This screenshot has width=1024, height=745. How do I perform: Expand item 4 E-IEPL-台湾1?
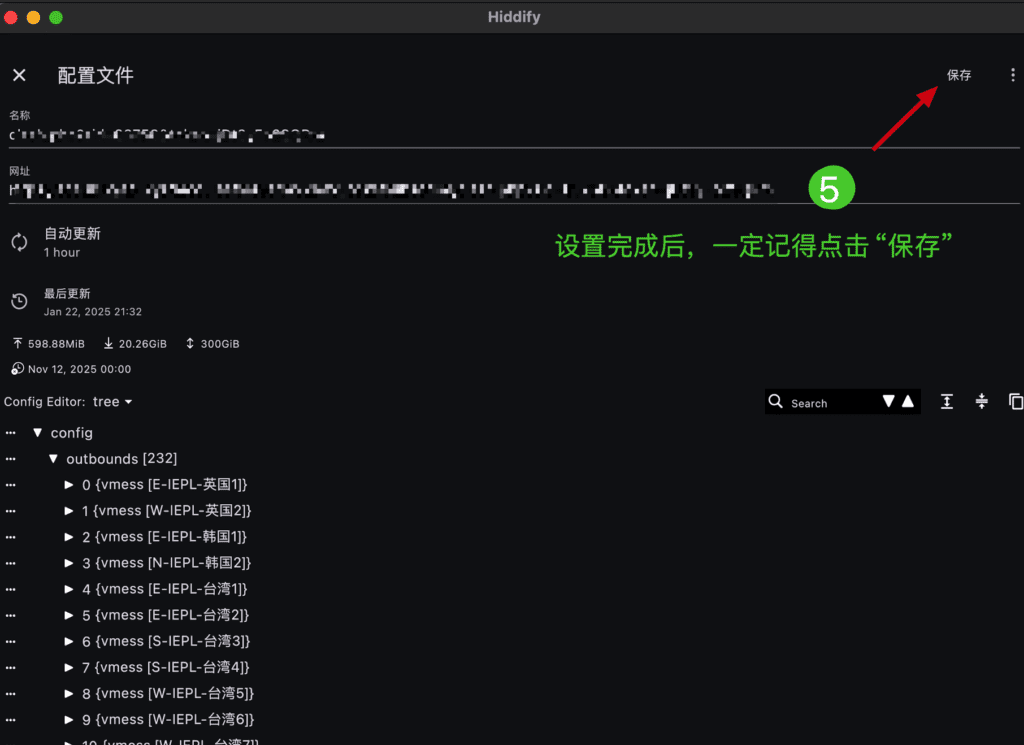[x=69, y=589]
